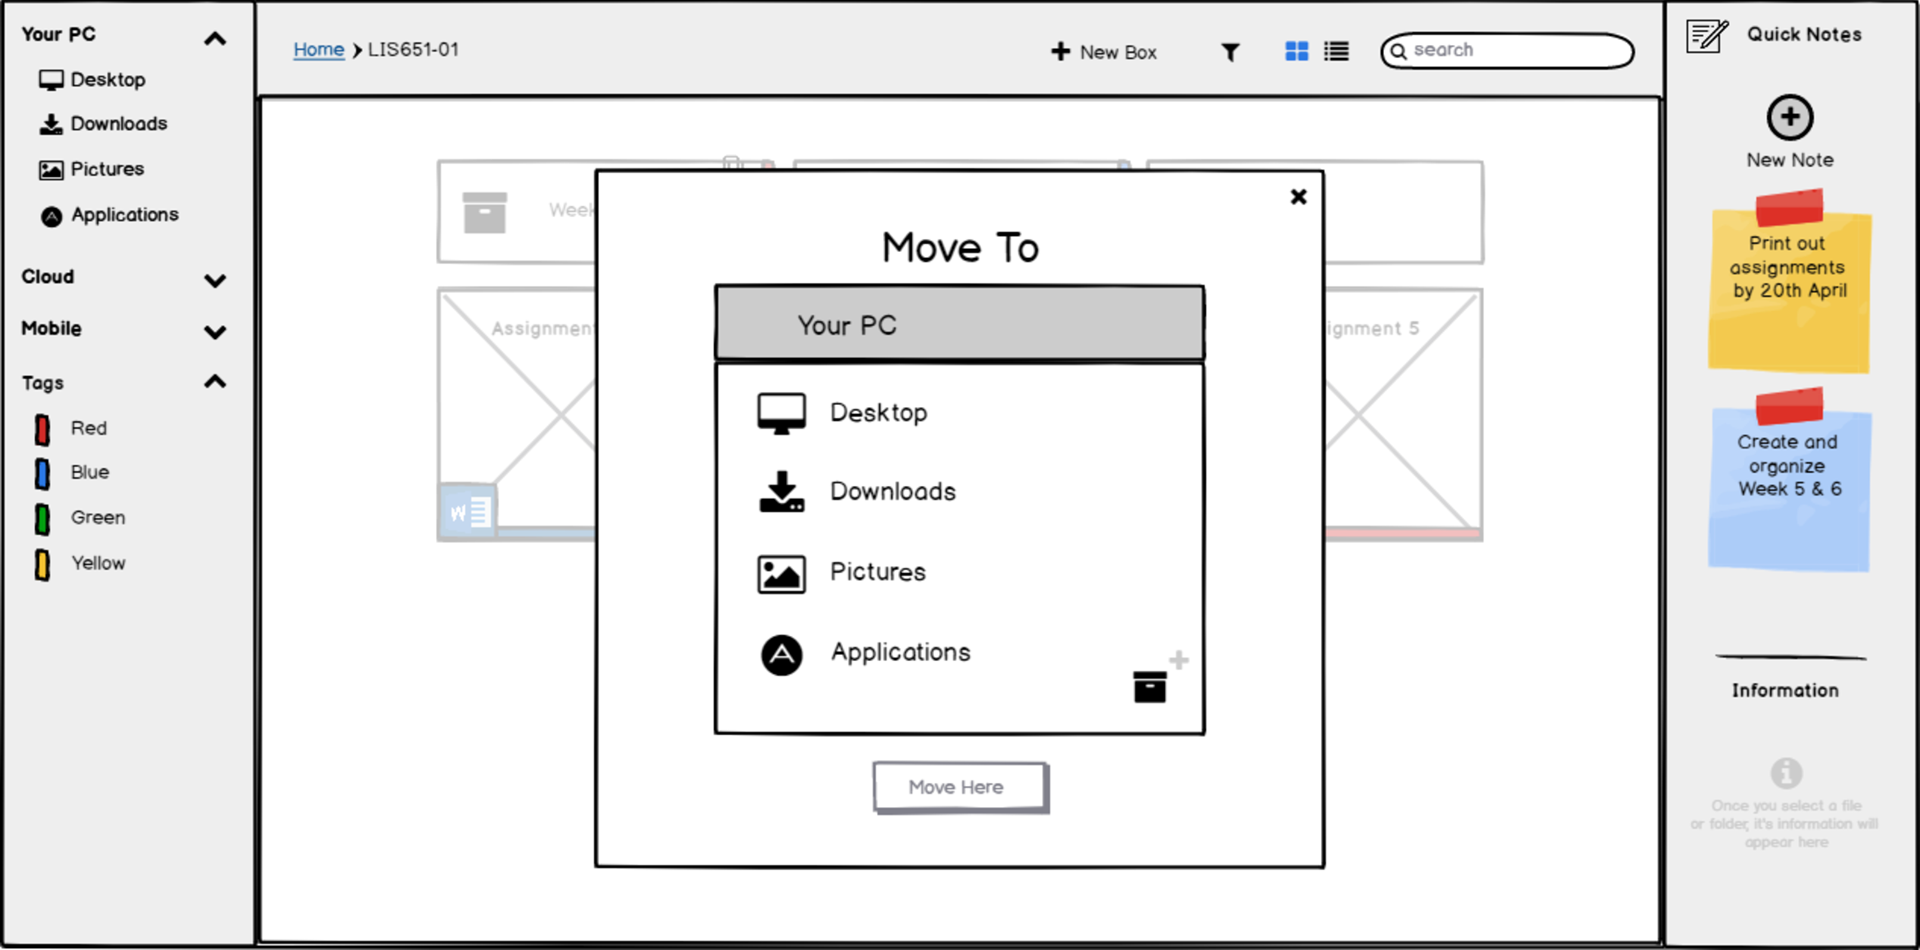1920x950 pixels.
Task: Click the Quick Notes pencil icon
Action: 1707,35
